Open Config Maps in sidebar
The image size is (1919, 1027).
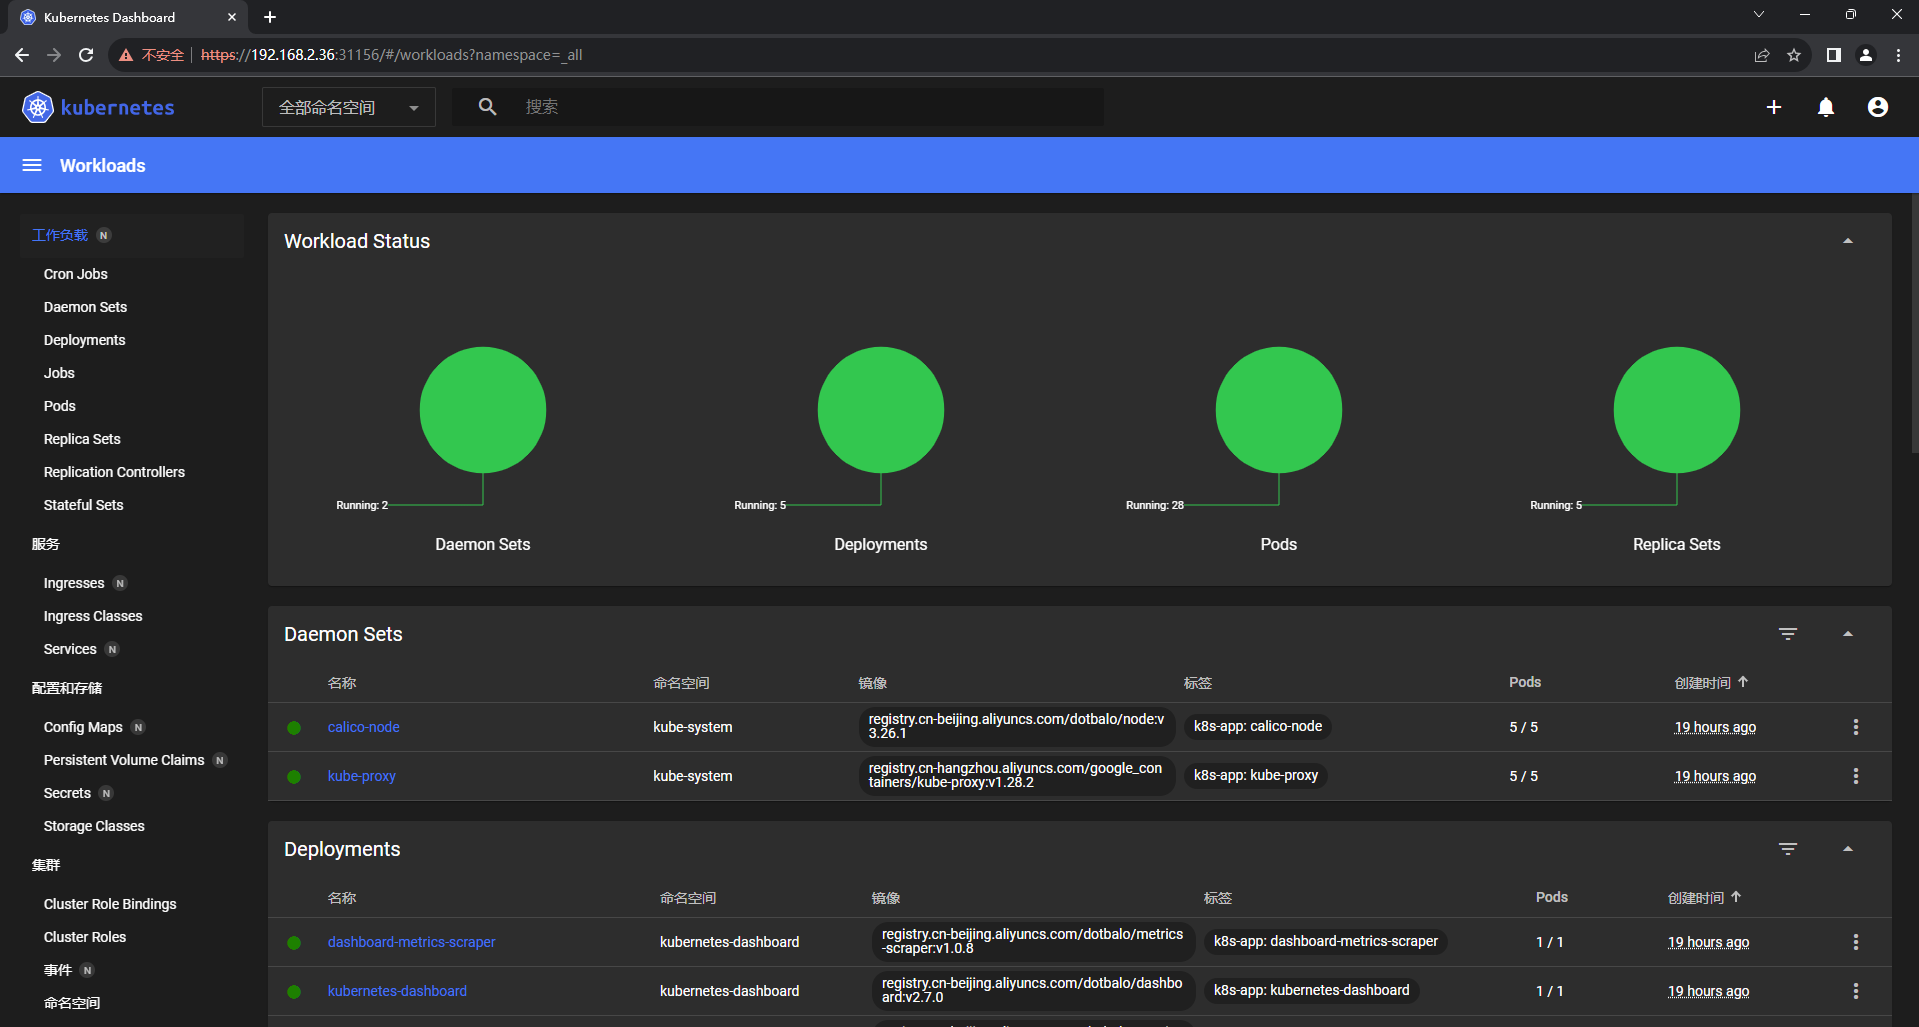click(x=83, y=727)
